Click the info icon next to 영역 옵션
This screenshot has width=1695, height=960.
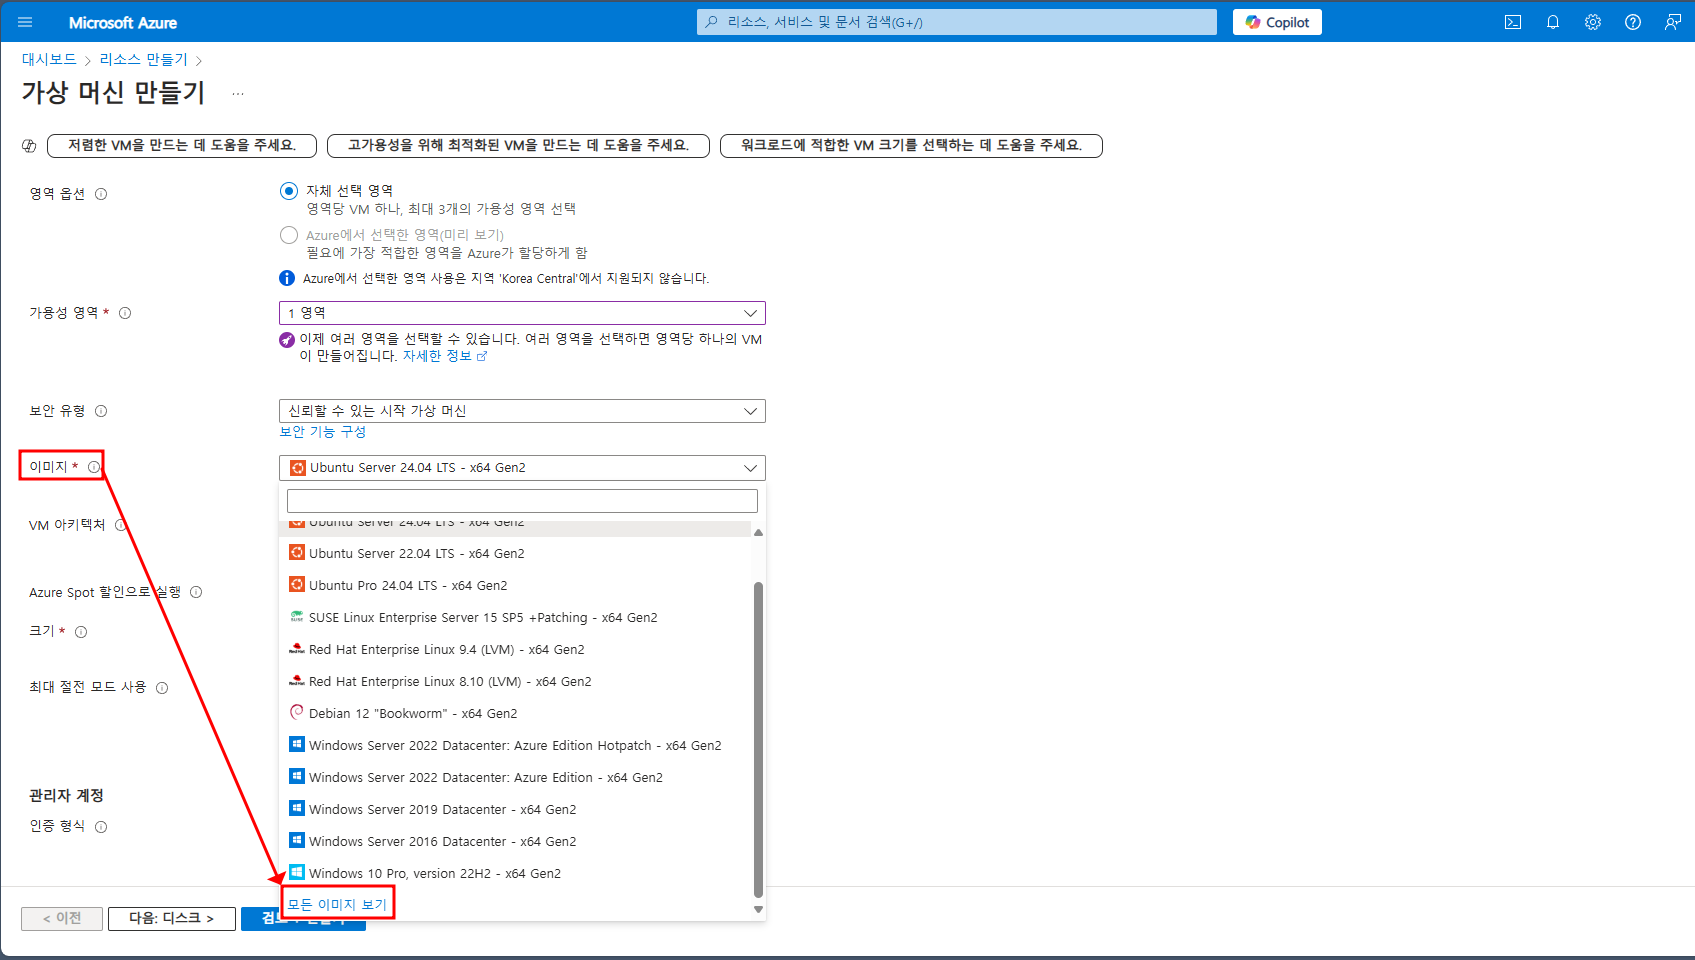pos(101,194)
